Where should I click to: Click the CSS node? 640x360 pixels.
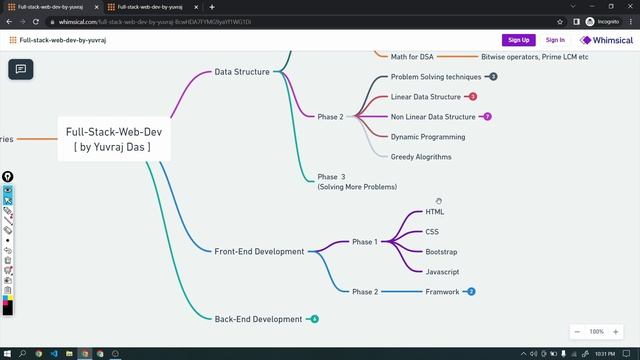click(432, 232)
